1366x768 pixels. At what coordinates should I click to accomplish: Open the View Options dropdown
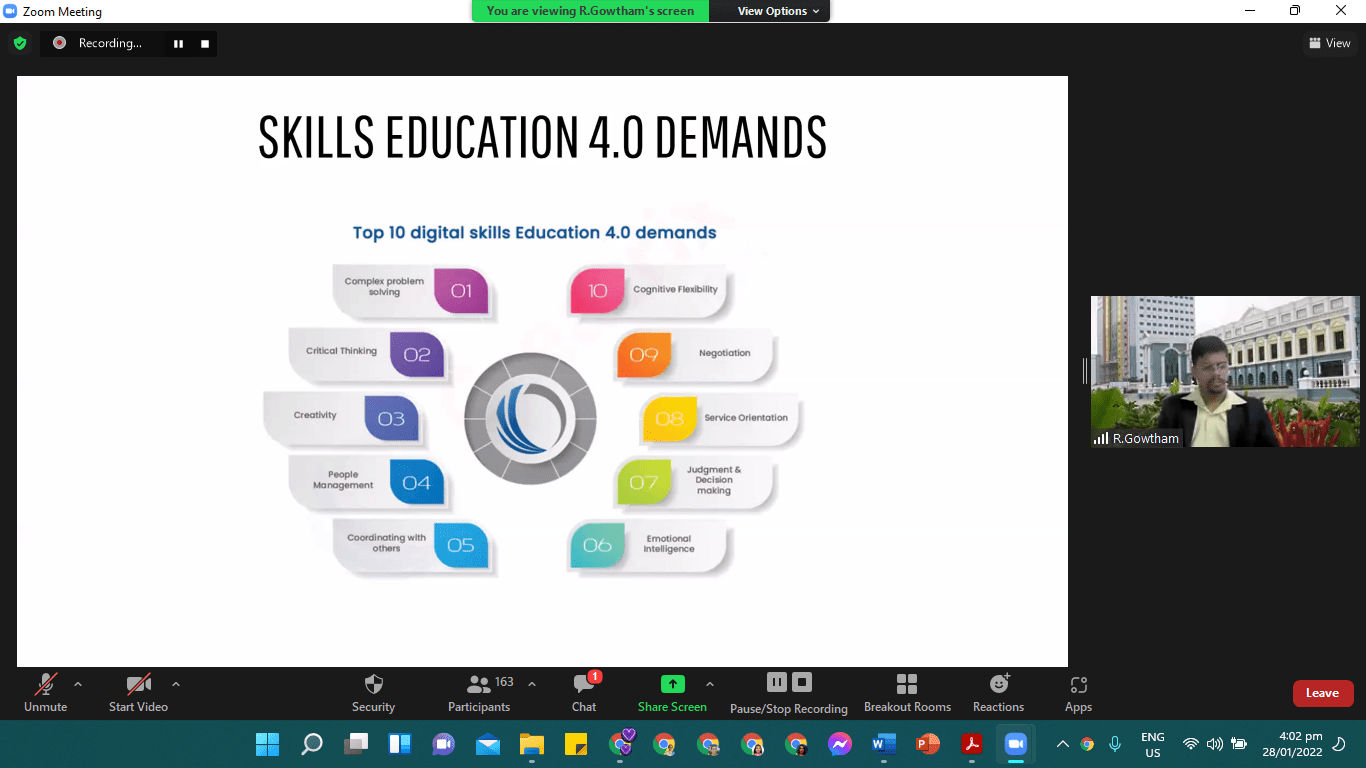point(778,11)
